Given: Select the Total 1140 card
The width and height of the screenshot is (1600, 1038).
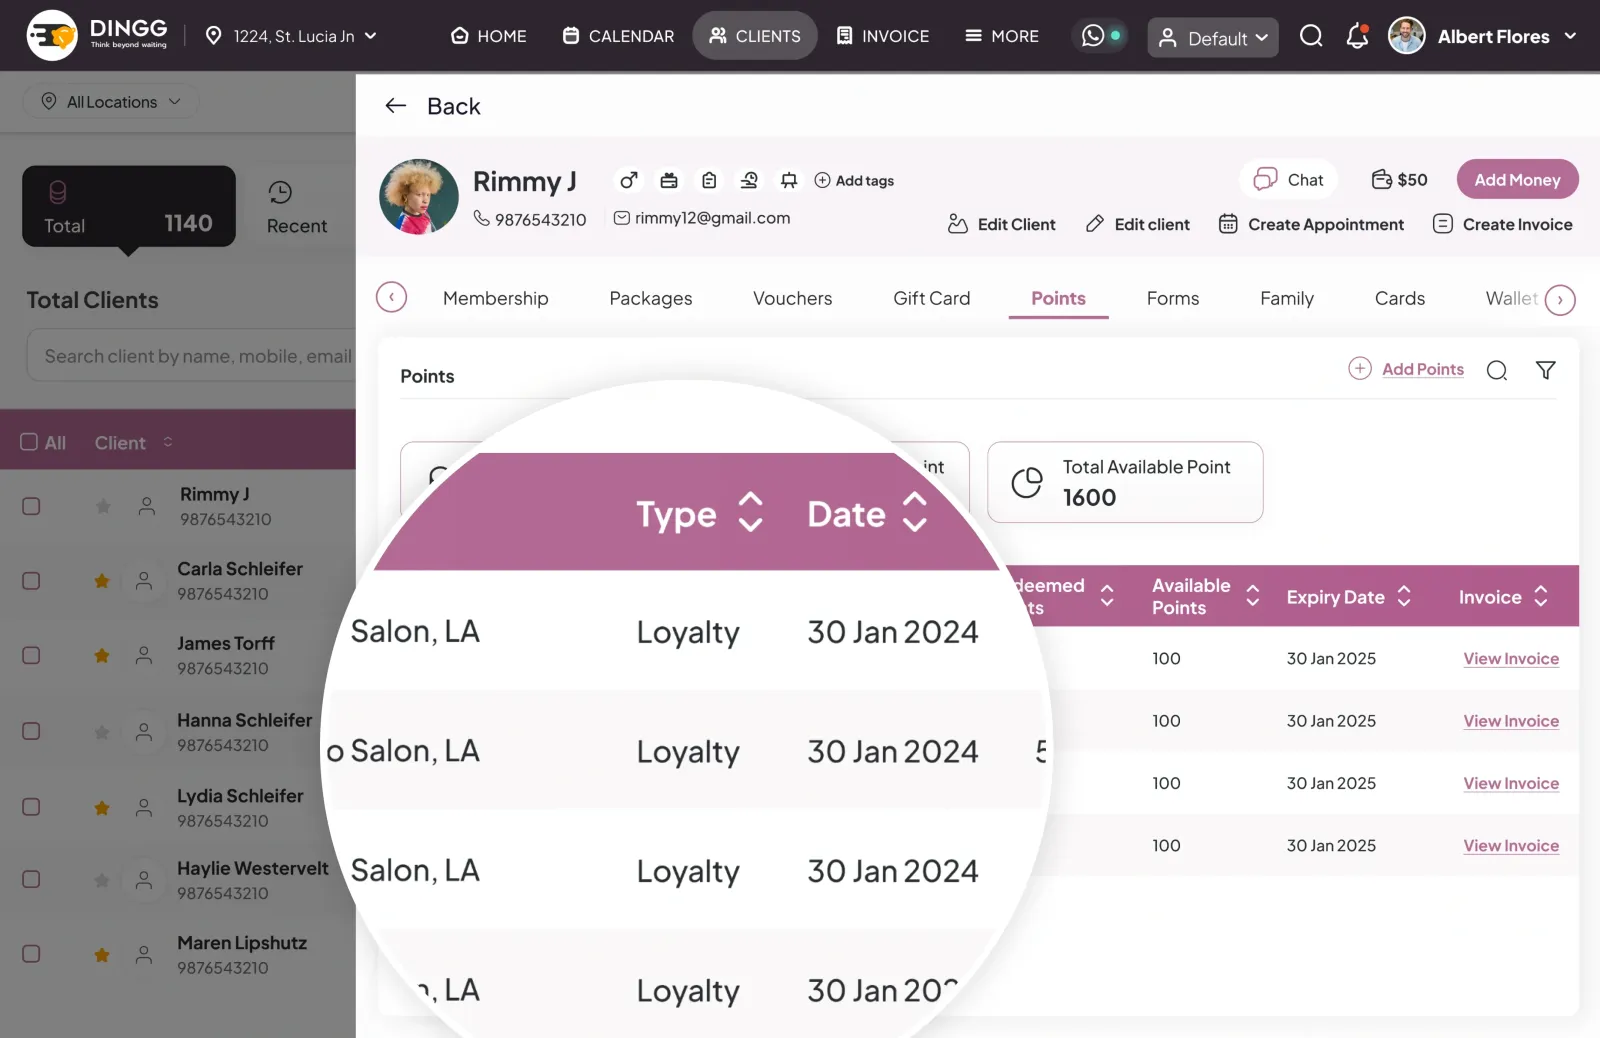Looking at the screenshot, I should click(129, 206).
